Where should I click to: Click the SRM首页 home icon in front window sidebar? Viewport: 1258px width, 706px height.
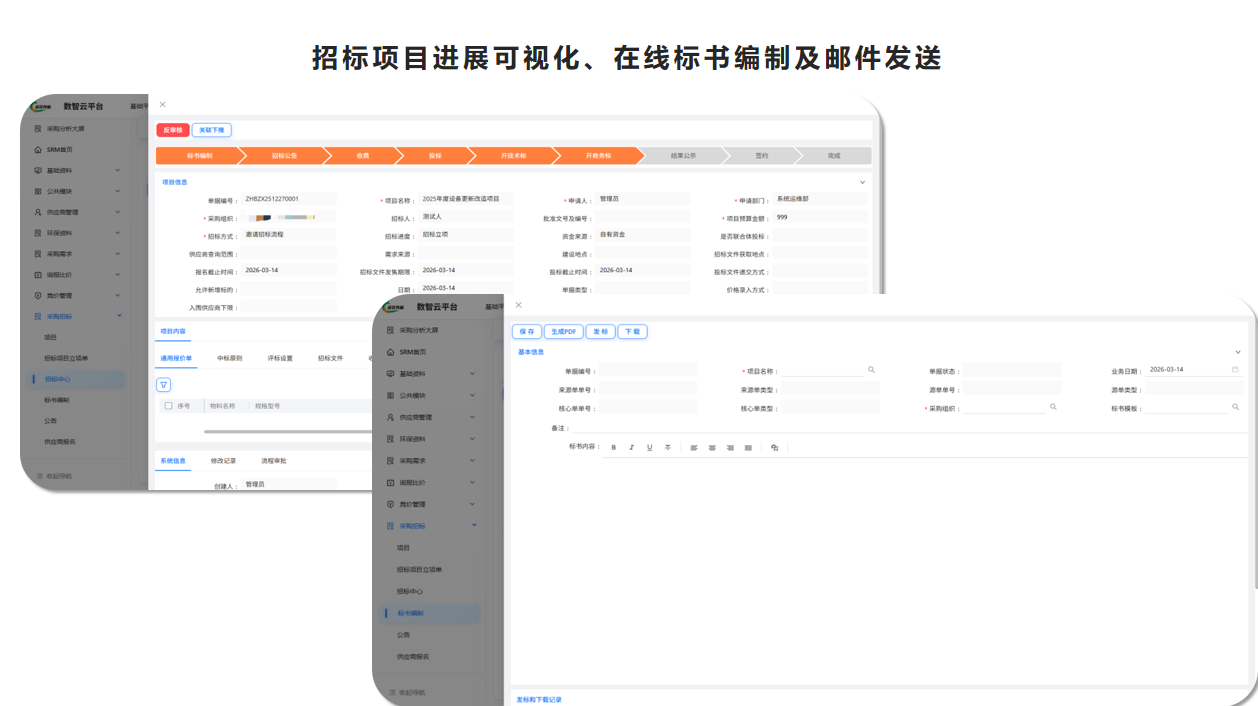click(391, 352)
